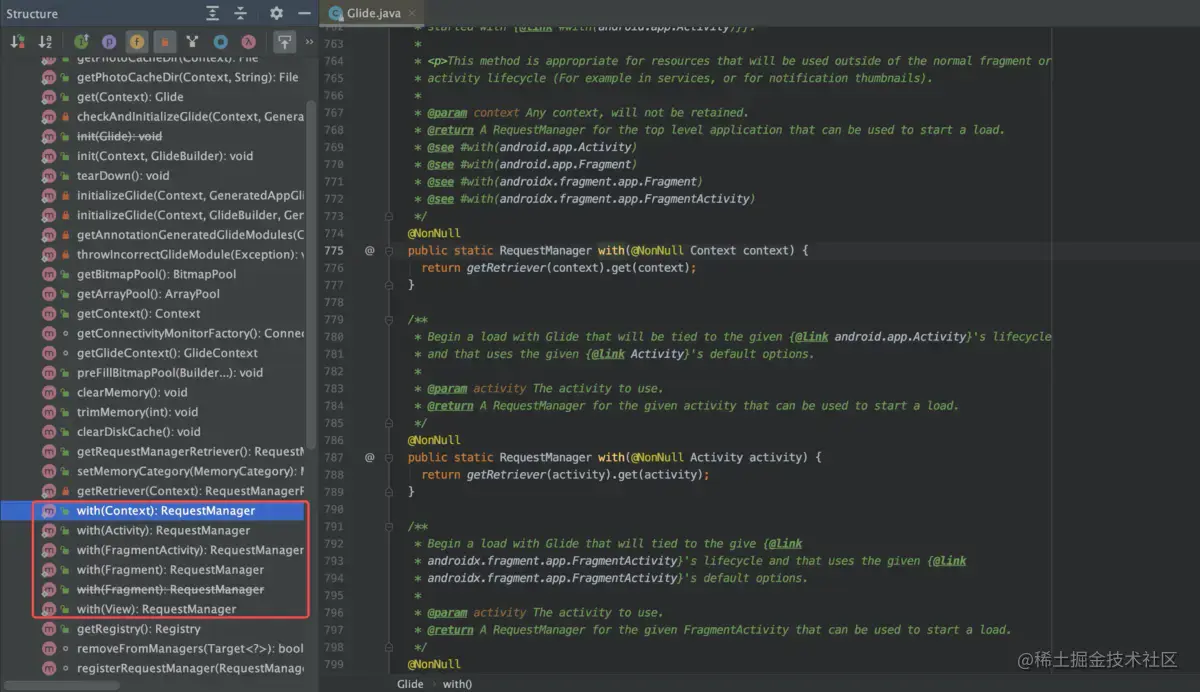Click method icon beside get(Context): Glide
Screen dimensions: 1200x692
49,97
